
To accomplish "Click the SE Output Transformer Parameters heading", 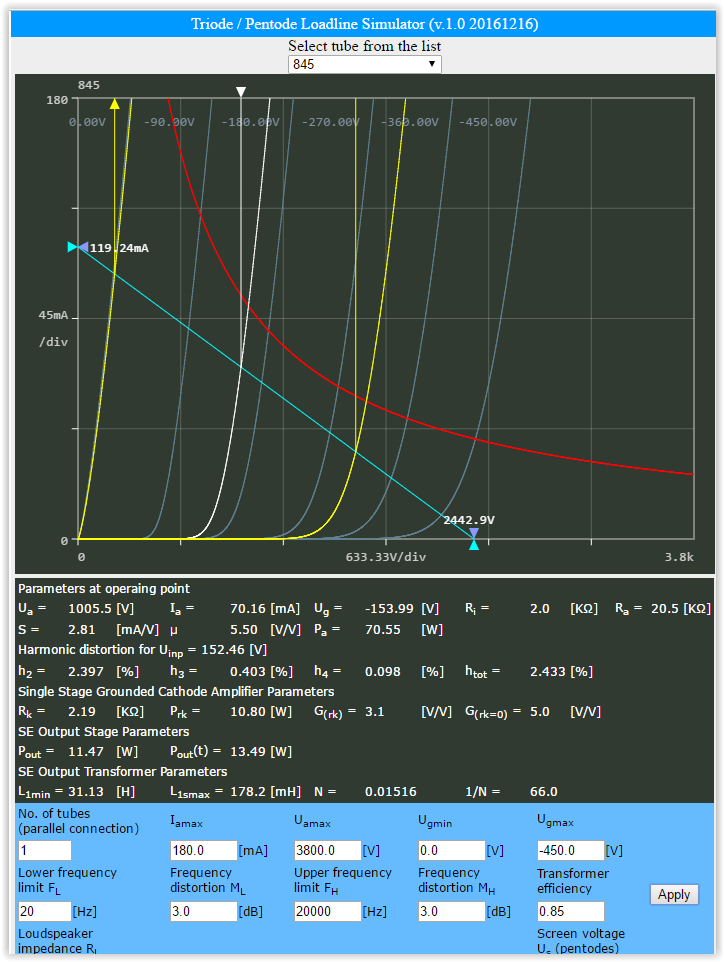I will [x=123, y=771].
